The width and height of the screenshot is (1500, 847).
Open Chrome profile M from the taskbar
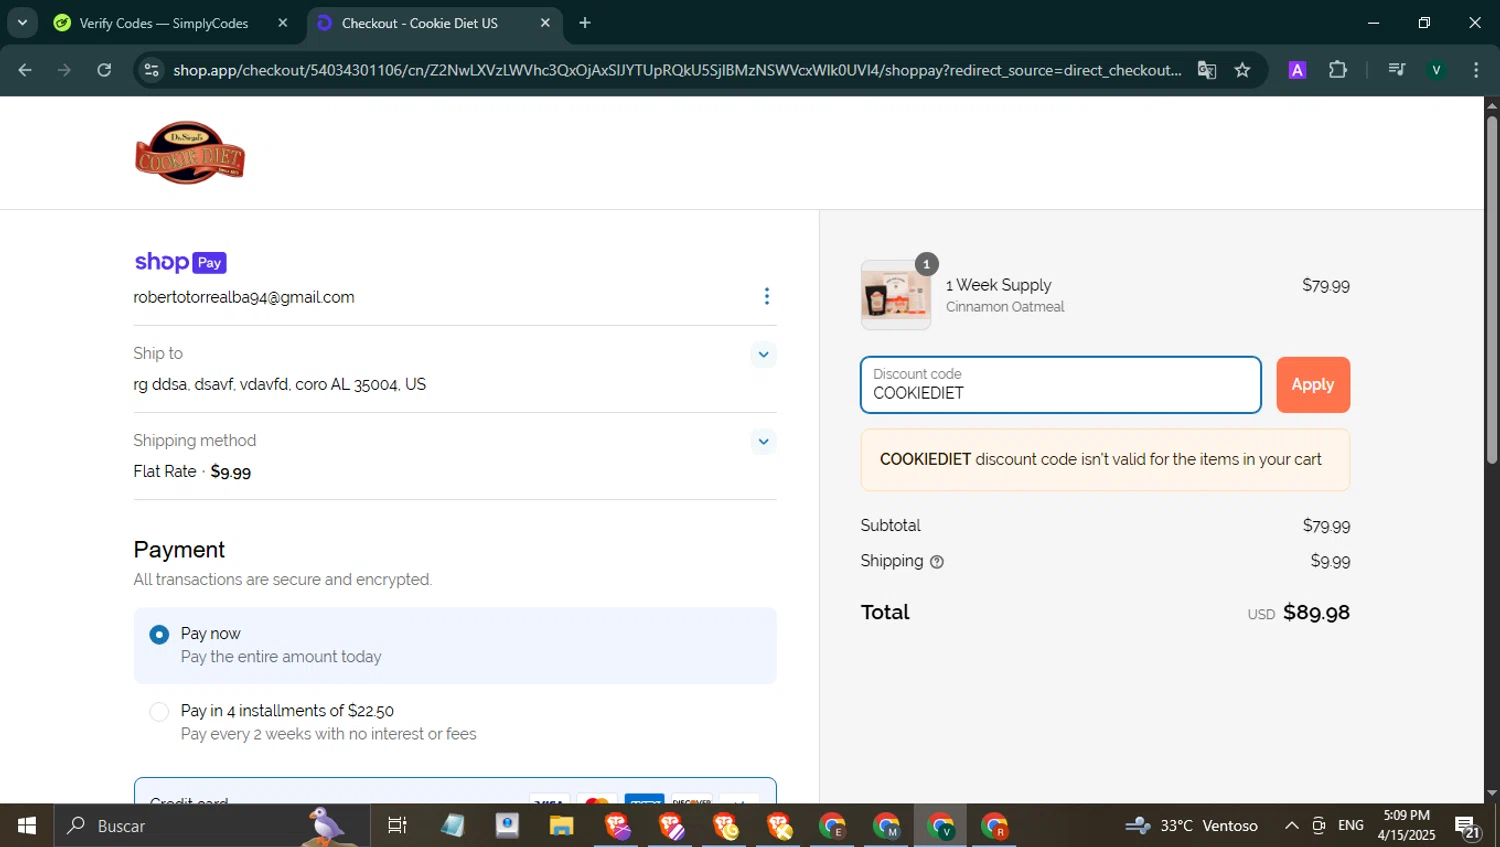click(886, 826)
